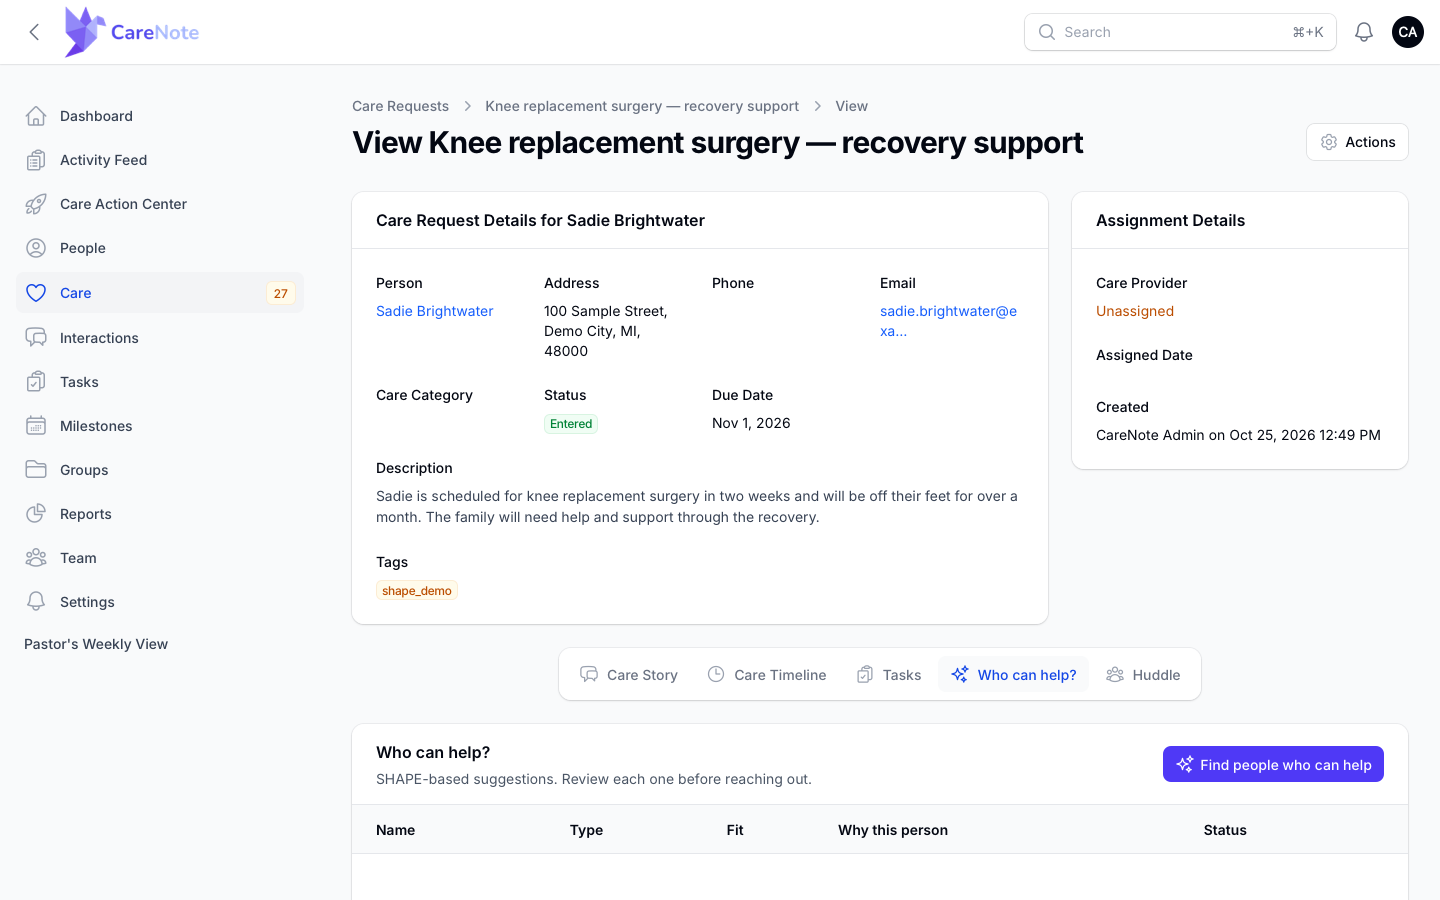Switch to the Huddle tab

tap(1143, 675)
